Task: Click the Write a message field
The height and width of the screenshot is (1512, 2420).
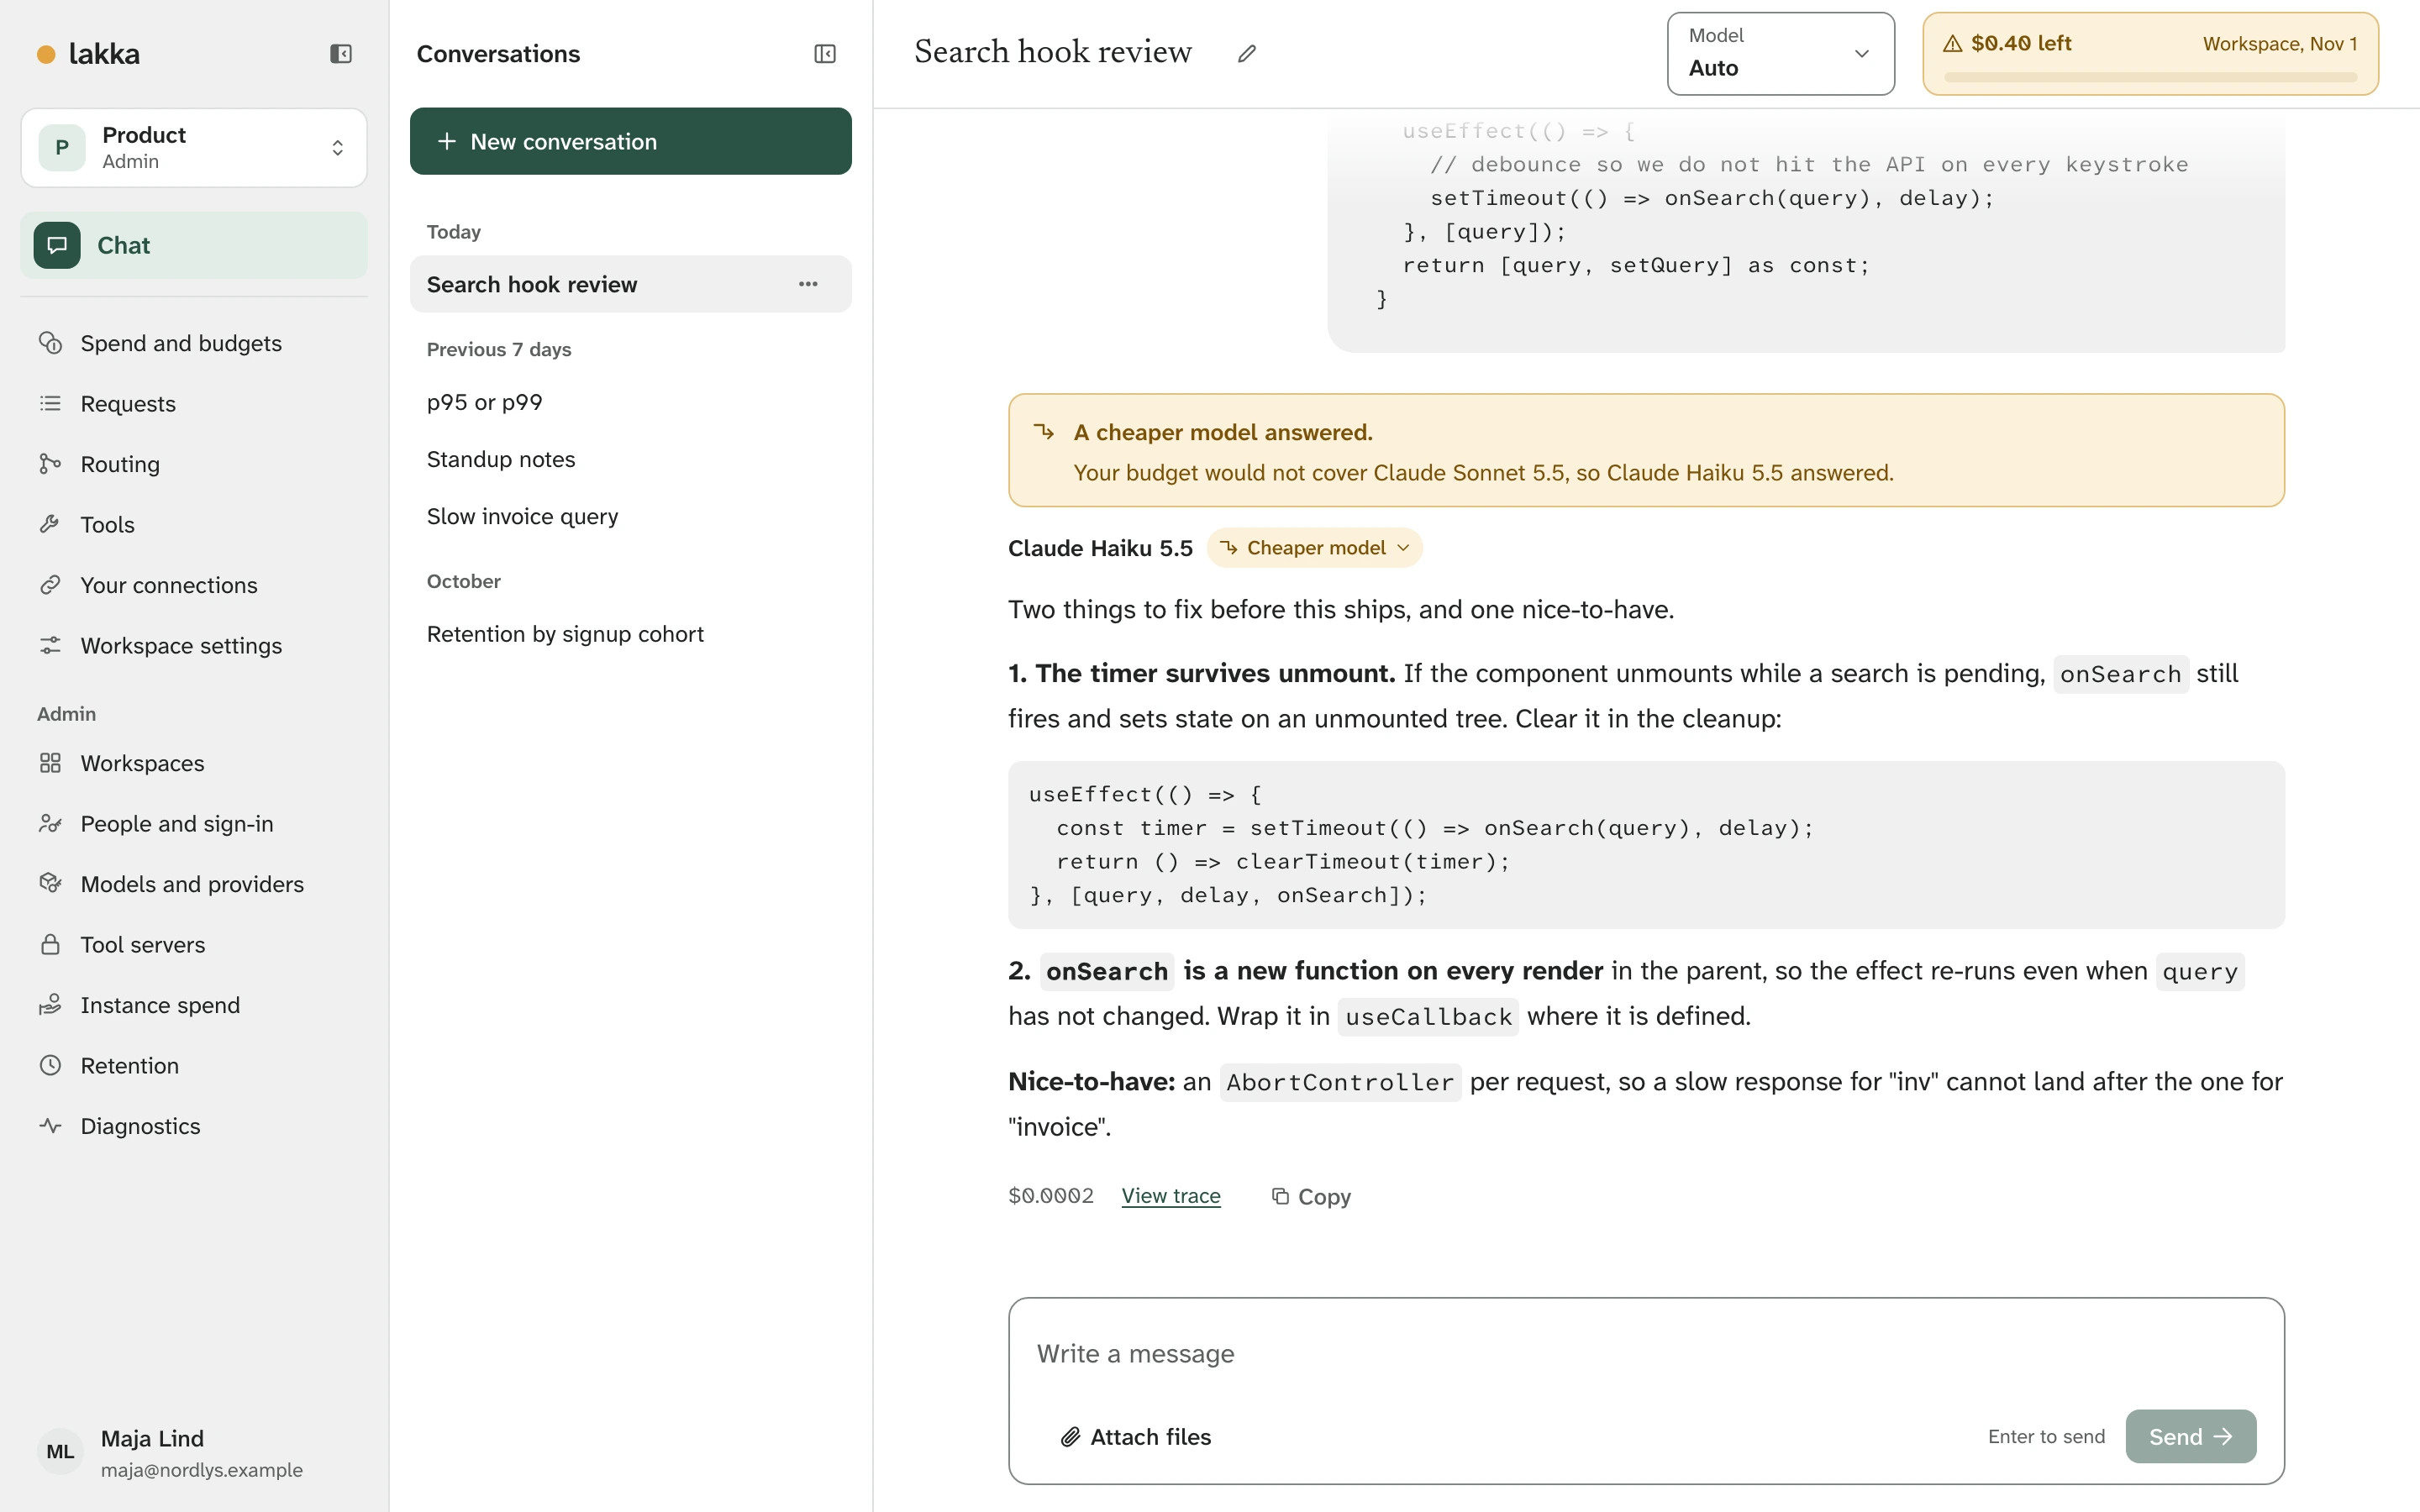Action: [1646, 1354]
